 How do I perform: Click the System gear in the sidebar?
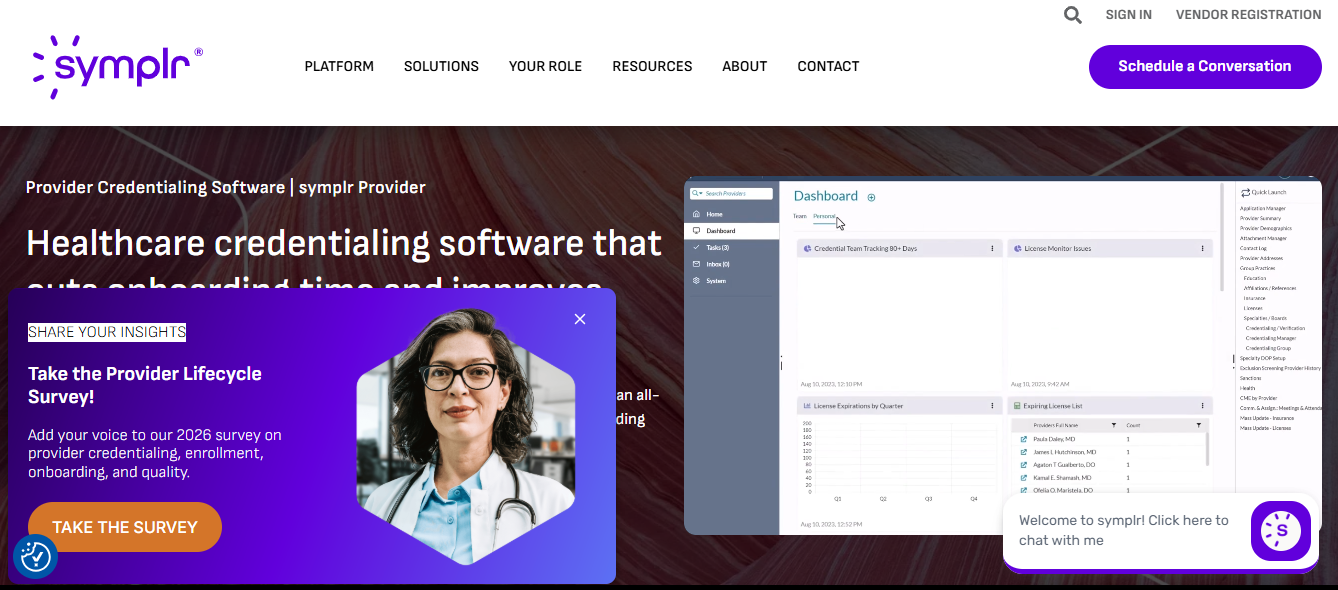[x=696, y=281]
